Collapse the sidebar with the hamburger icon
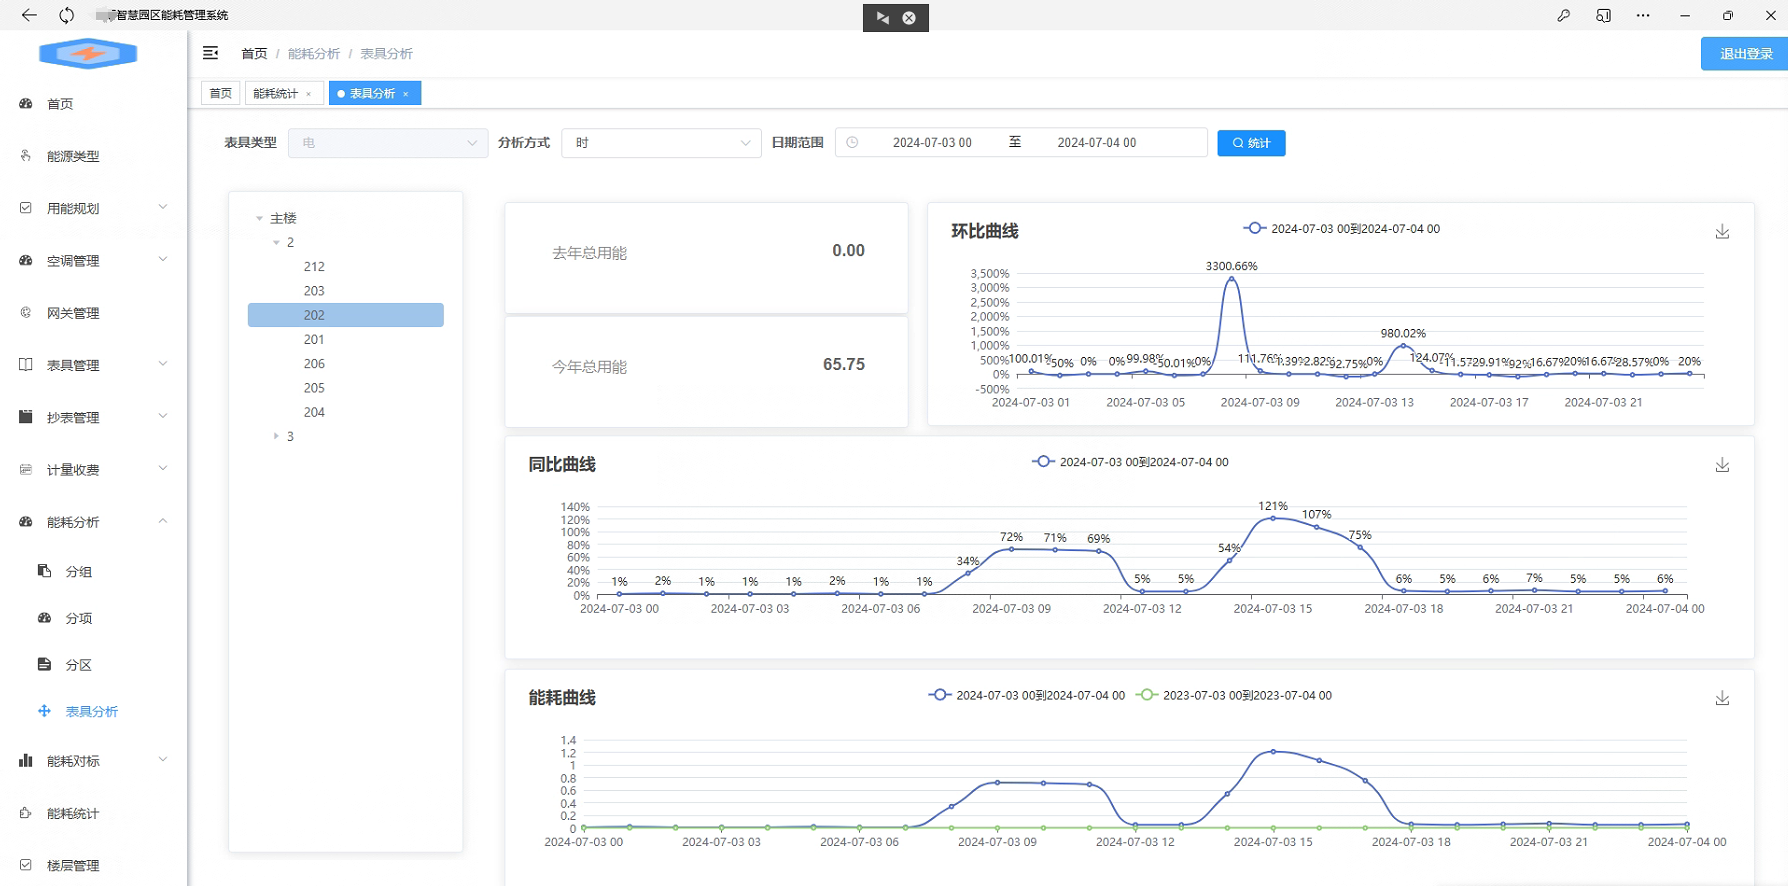The height and width of the screenshot is (886, 1788). (x=210, y=53)
